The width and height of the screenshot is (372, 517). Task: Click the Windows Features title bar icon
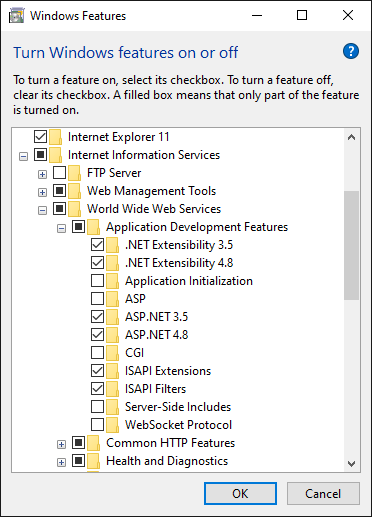(x=16, y=16)
